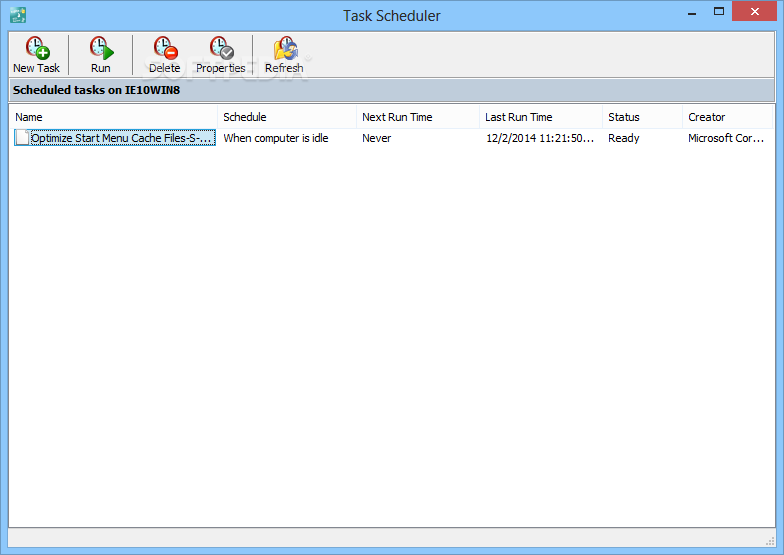Run the selected scheduled task
Screen dimensions: 784x555
coord(100,54)
